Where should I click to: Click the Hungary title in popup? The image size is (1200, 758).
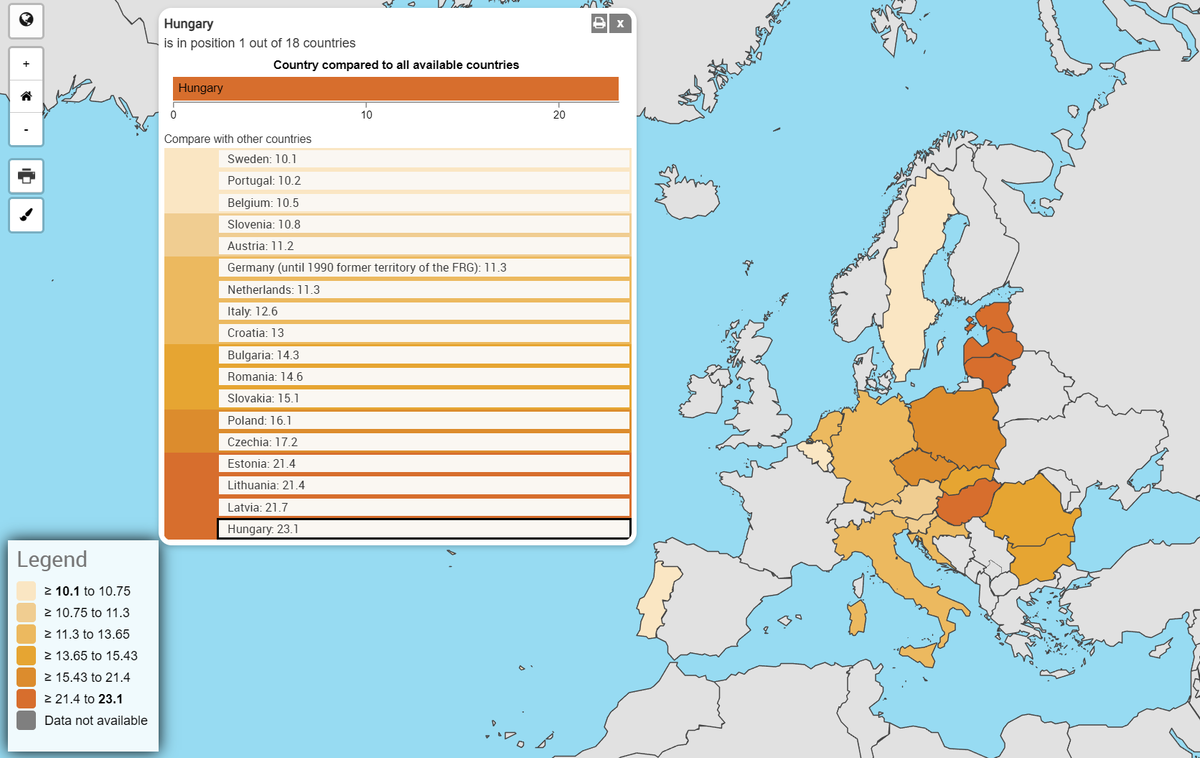[x=189, y=23]
